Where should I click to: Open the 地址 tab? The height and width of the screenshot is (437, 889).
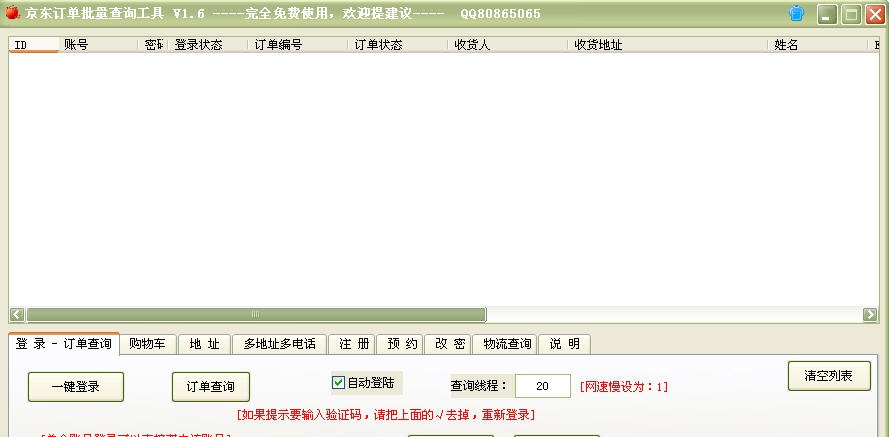tap(204, 344)
